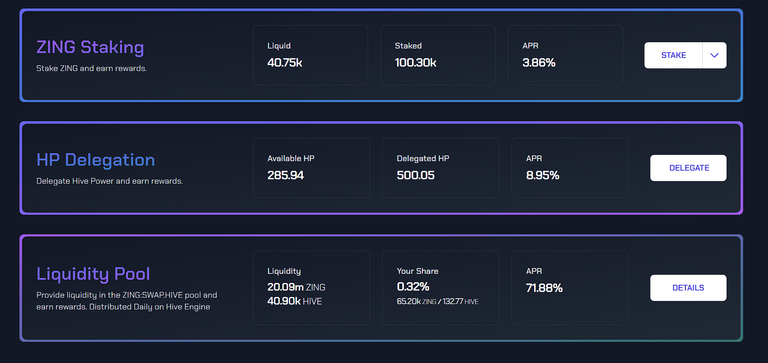768x363 pixels.
Task: Click the Staked 100.30k value
Action: 415,63
